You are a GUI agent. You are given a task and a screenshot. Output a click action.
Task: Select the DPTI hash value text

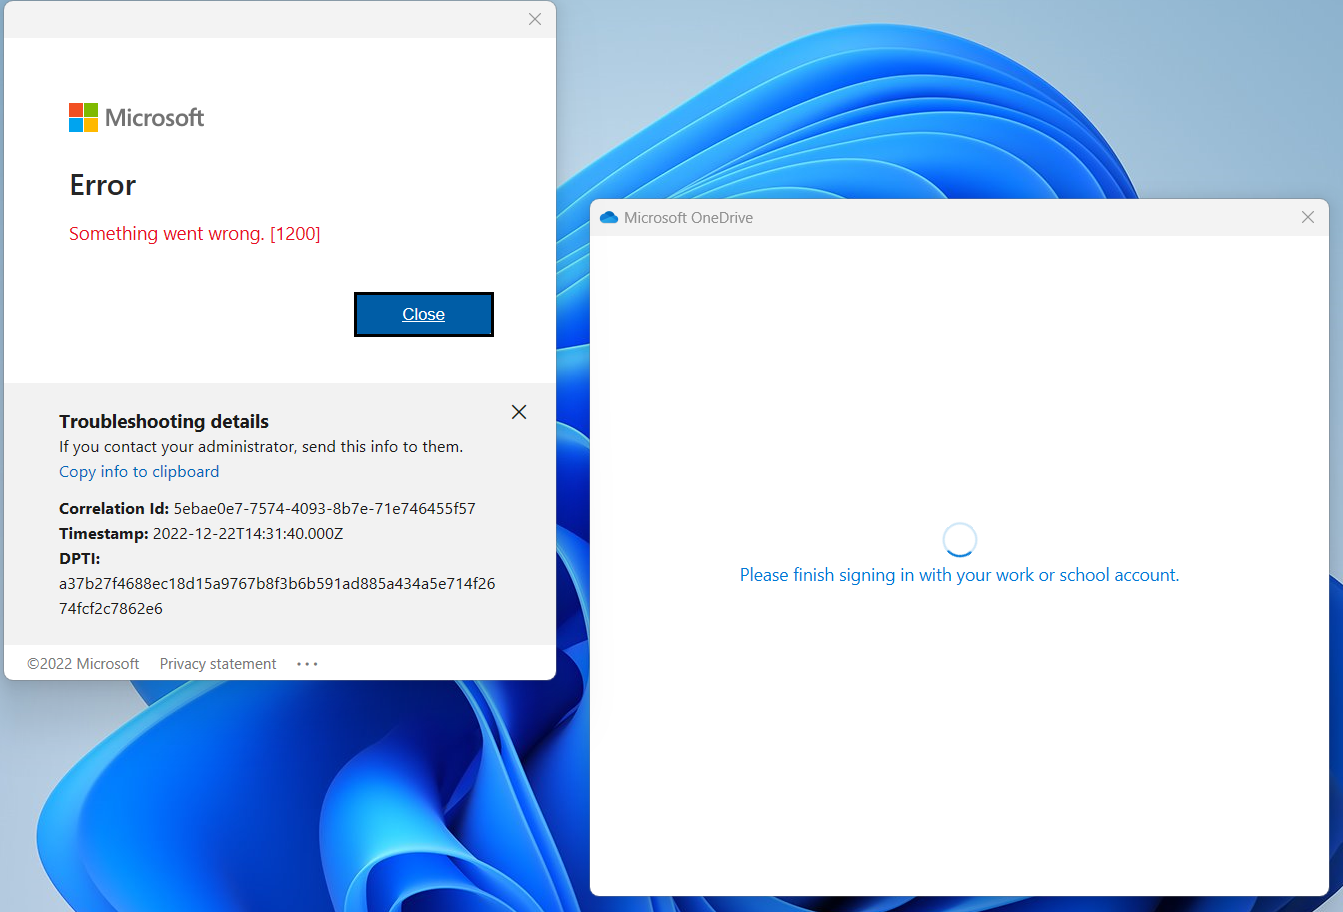coord(277,596)
